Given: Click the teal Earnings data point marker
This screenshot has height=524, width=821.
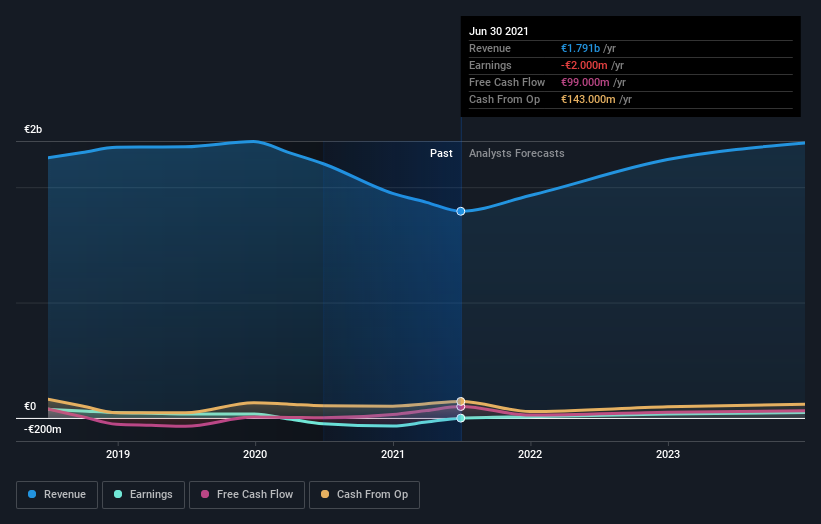Looking at the screenshot, I should pos(461,418).
